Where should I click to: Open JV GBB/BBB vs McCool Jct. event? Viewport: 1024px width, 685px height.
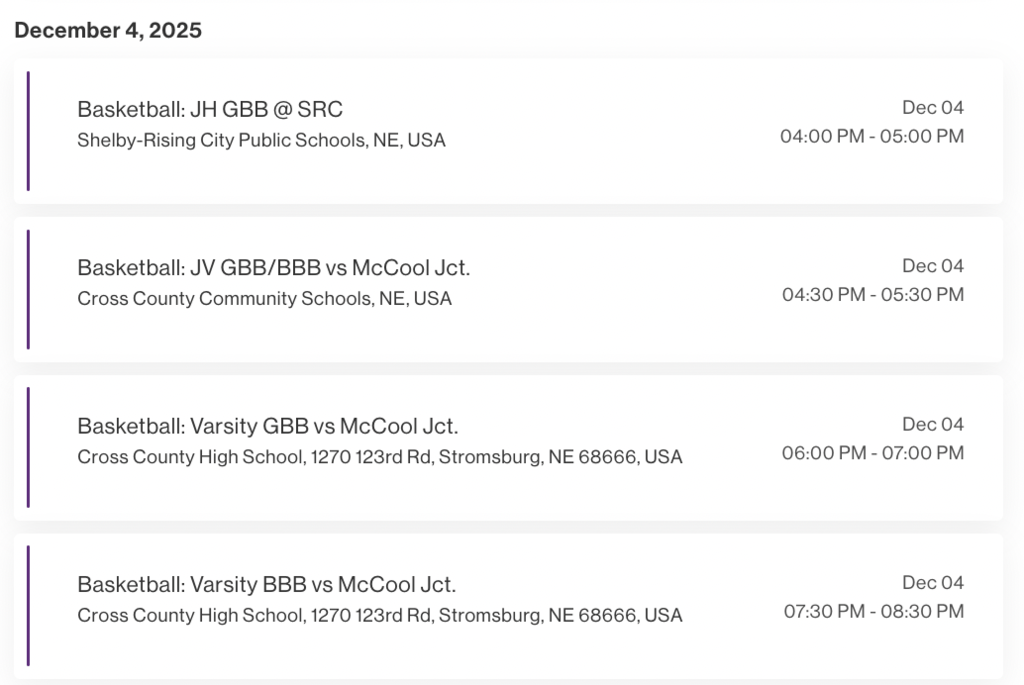(x=273, y=267)
